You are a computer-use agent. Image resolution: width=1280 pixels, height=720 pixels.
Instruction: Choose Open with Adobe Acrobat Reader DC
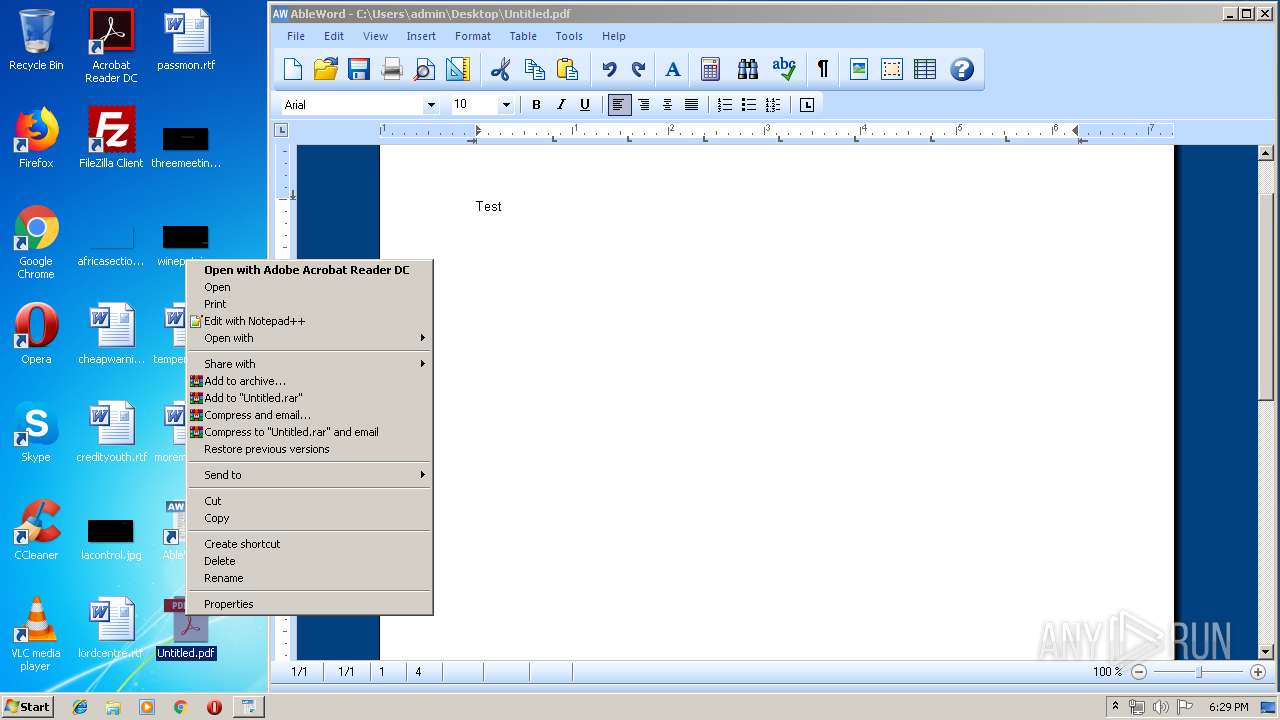click(x=310, y=270)
